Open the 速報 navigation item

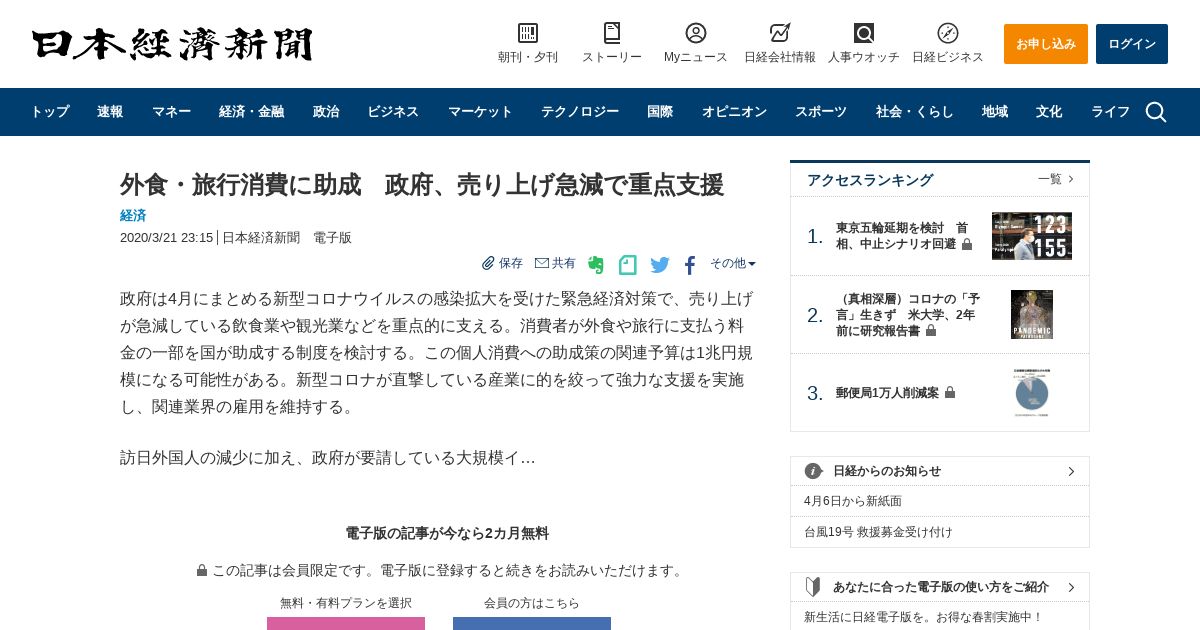(x=110, y=112)
